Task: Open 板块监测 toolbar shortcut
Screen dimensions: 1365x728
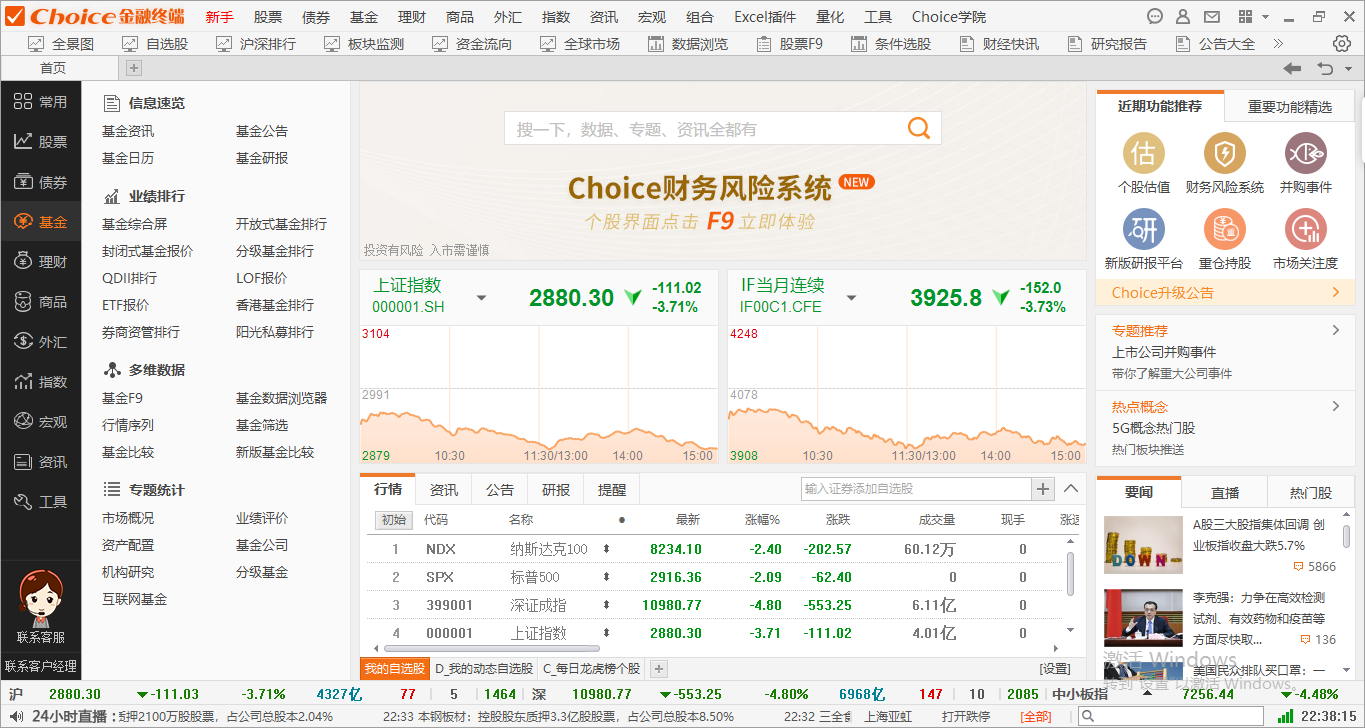Action: click(x=363, y=44)
